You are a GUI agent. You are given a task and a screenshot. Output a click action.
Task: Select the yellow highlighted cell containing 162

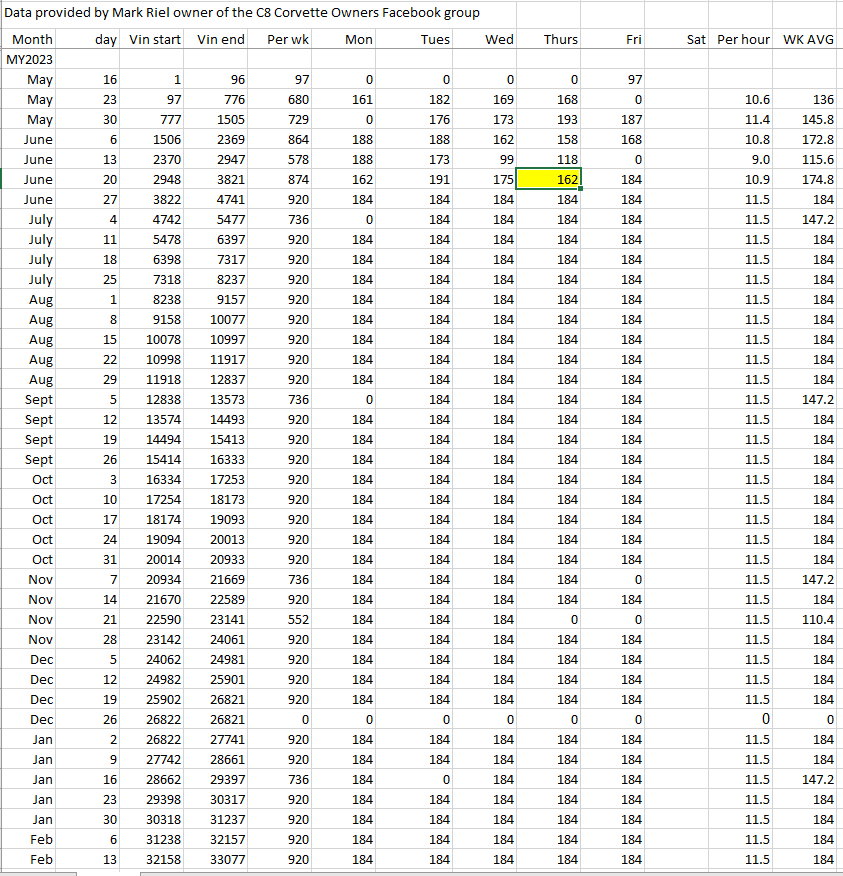(x=548, y=180)
